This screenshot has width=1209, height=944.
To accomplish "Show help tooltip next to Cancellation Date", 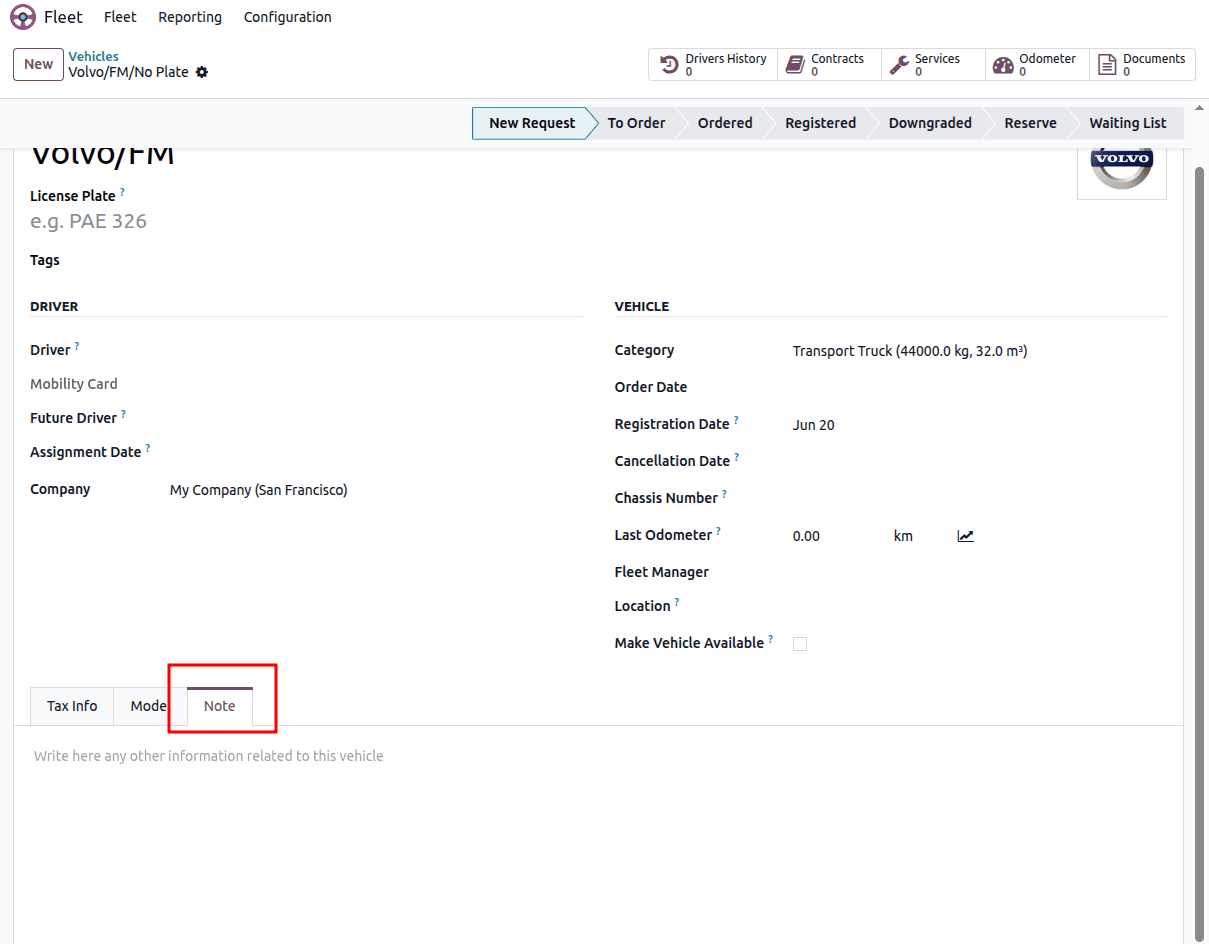I will click(x=737, y=456).
